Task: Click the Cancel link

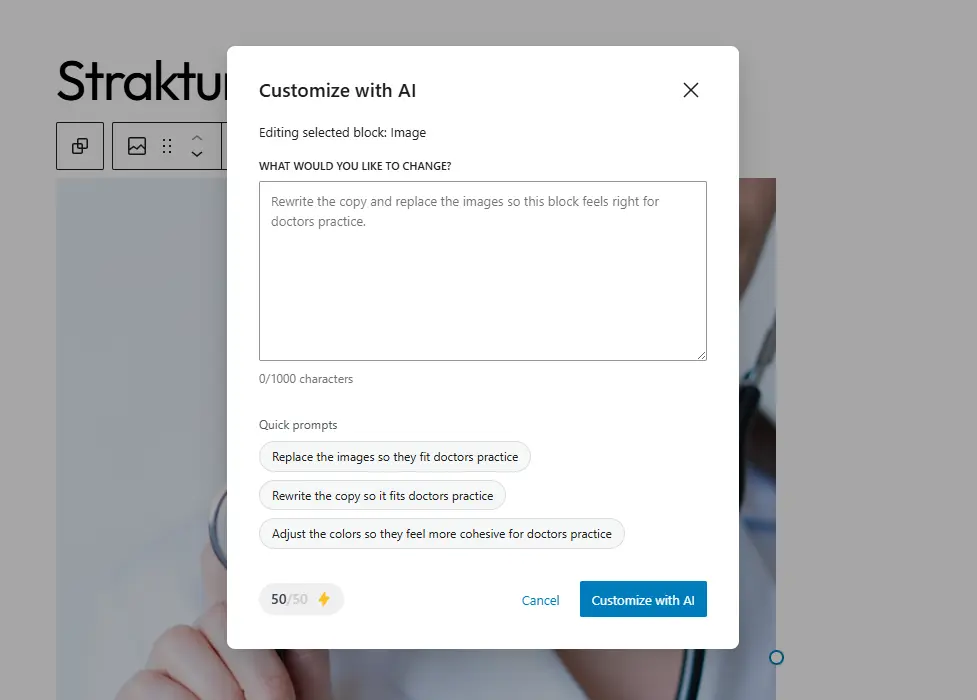Action: 540,600
